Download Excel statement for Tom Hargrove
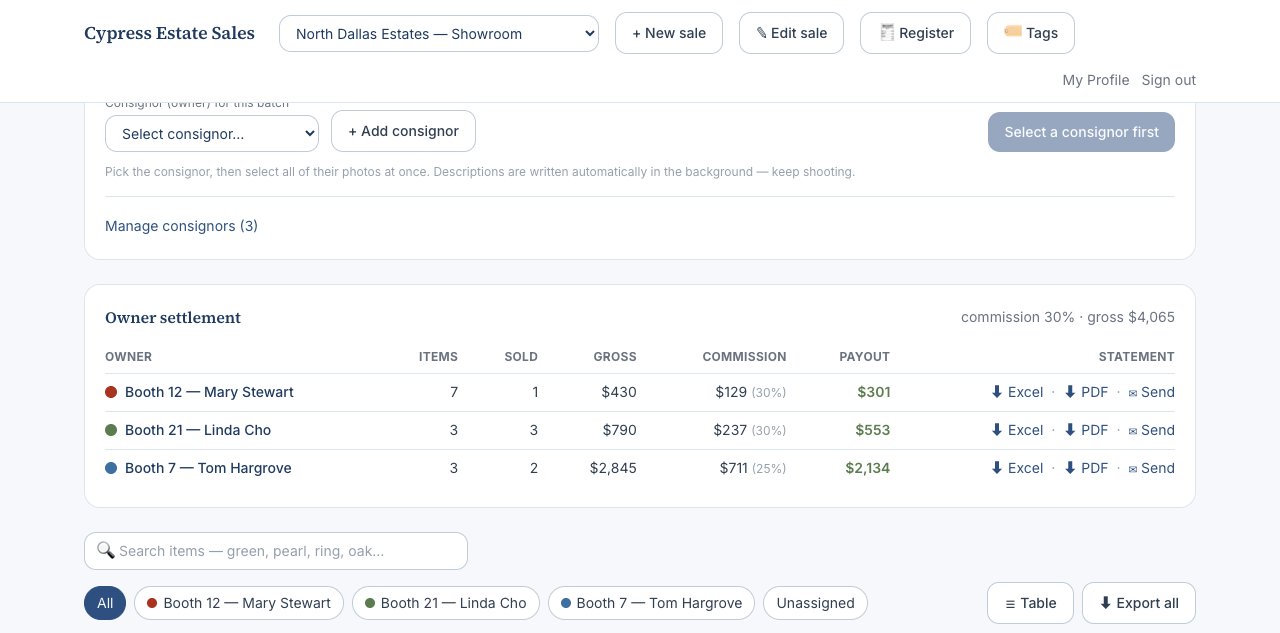Viewport: 1280px width, 633px height. coord(1017,468)
